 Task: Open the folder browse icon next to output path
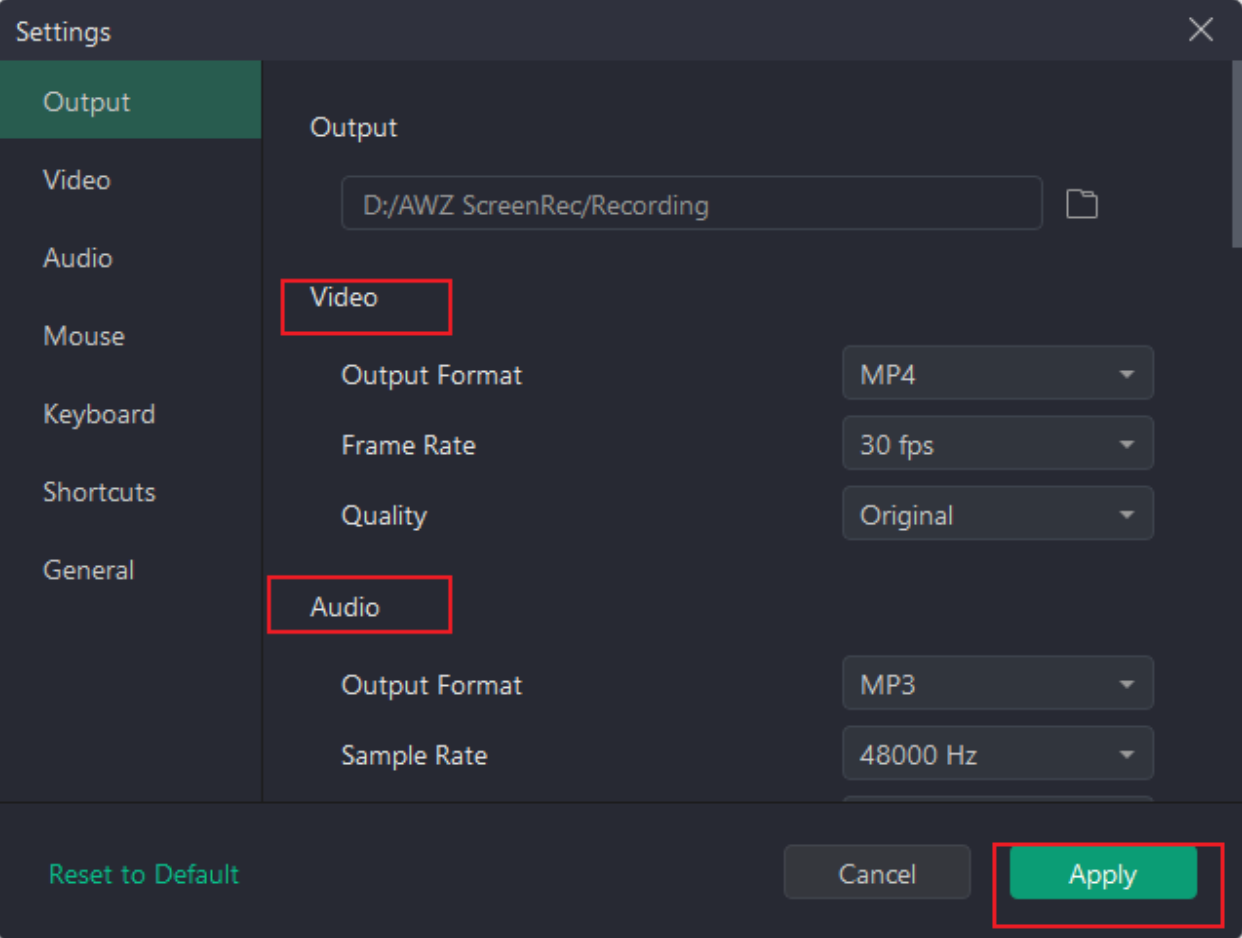[x=1083, y=203]
